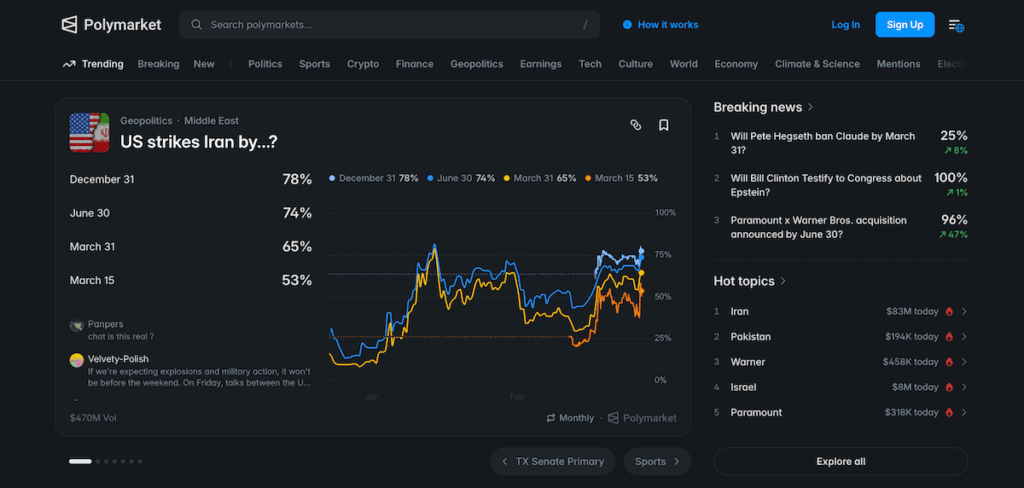Click the magnifier icon in search bar
Viewport: 1024px width, 488px height.
point(196,25)
